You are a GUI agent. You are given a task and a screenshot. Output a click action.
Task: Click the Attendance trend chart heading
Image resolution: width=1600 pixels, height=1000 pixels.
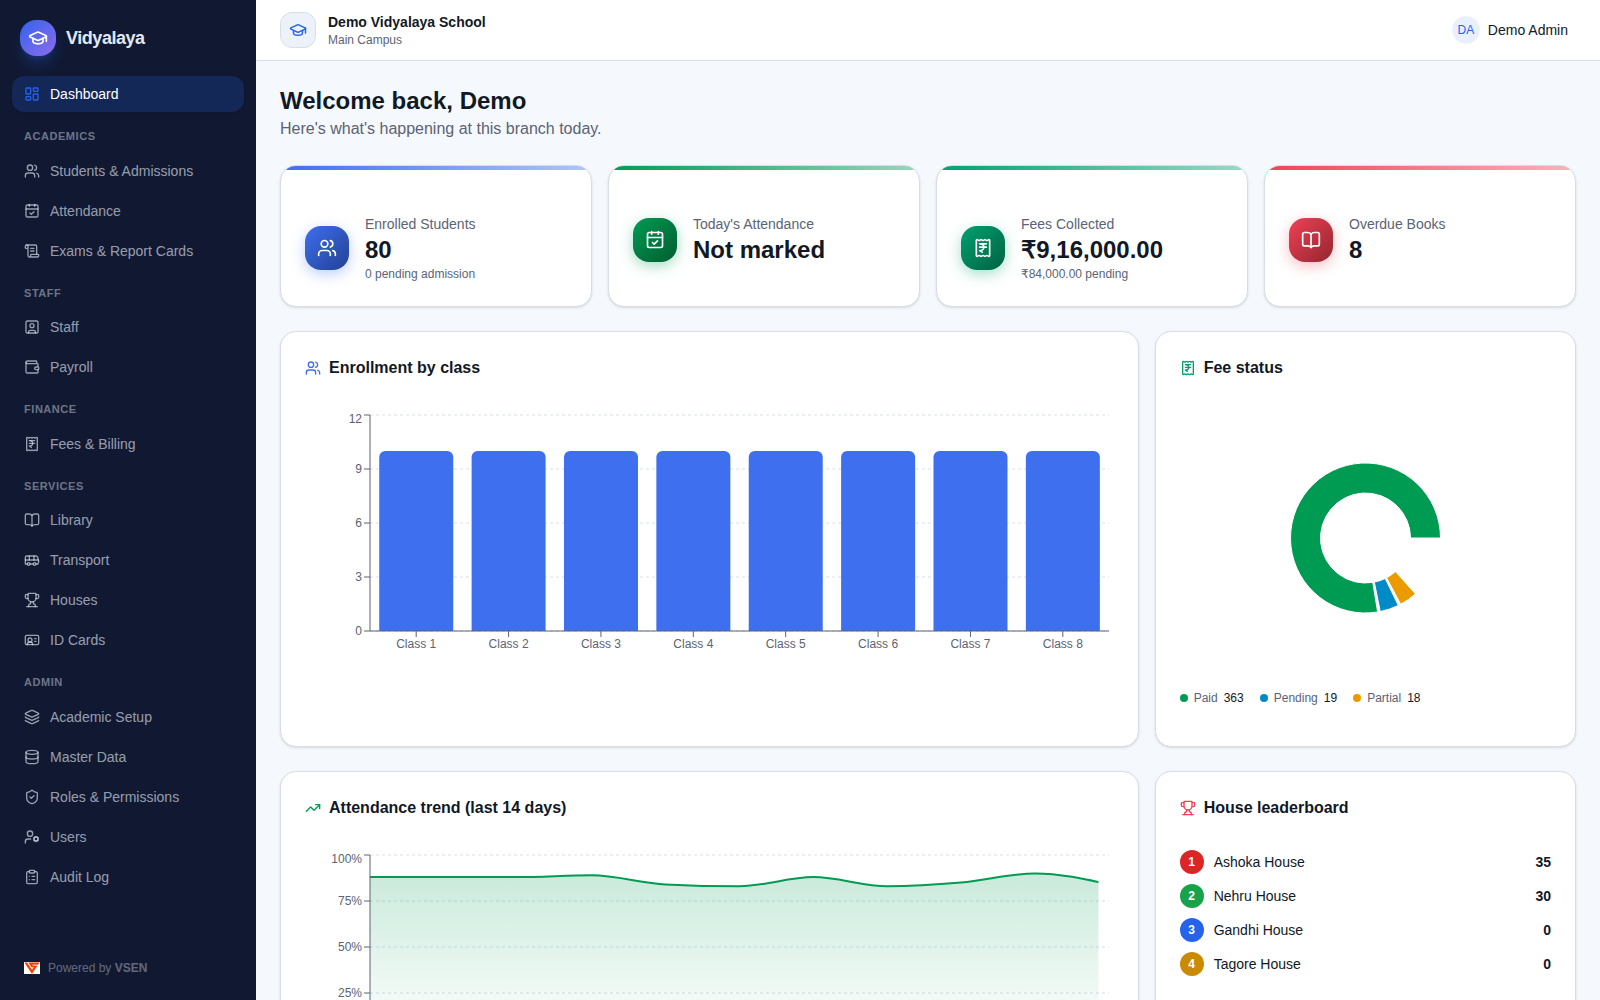pyautogui.click(x=447, y=808)
